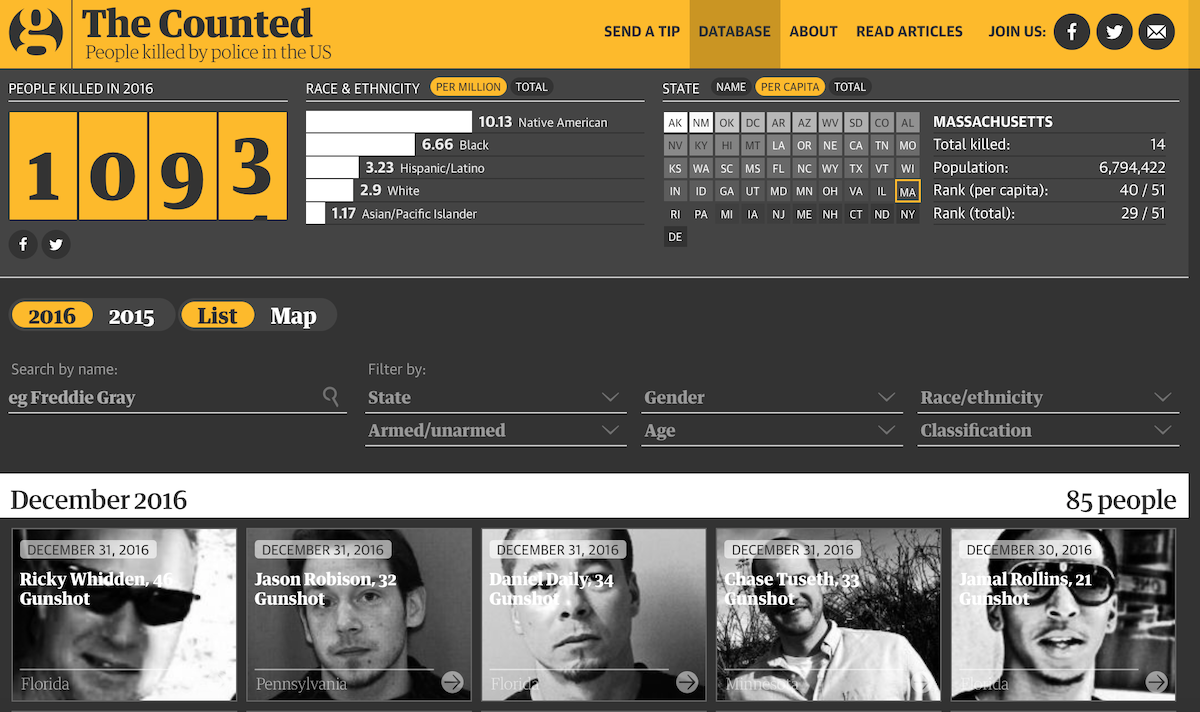Go to Read Articles in the header
Image resolution: width=1200 pixels, height=712 pixels.
(909, 32)
